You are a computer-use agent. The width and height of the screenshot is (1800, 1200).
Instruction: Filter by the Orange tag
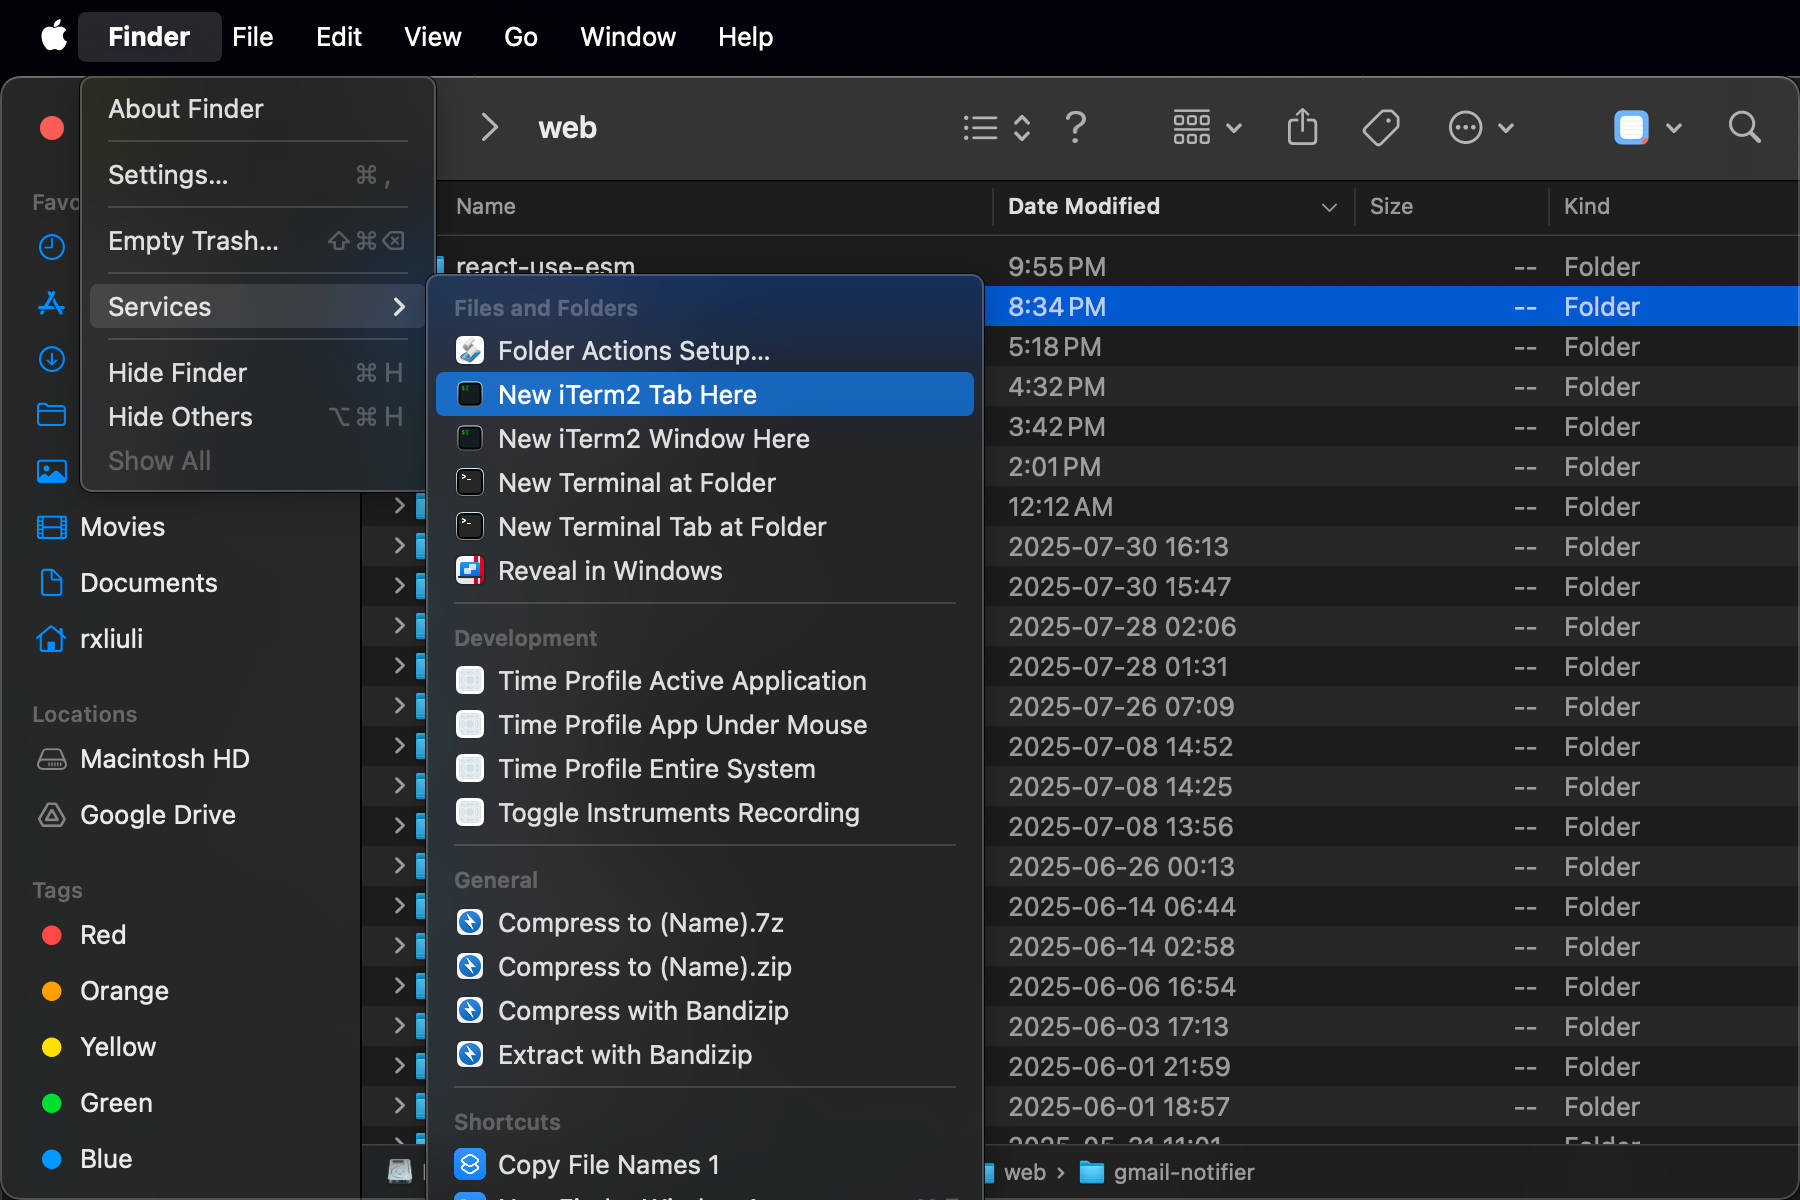tap(105, 991)
